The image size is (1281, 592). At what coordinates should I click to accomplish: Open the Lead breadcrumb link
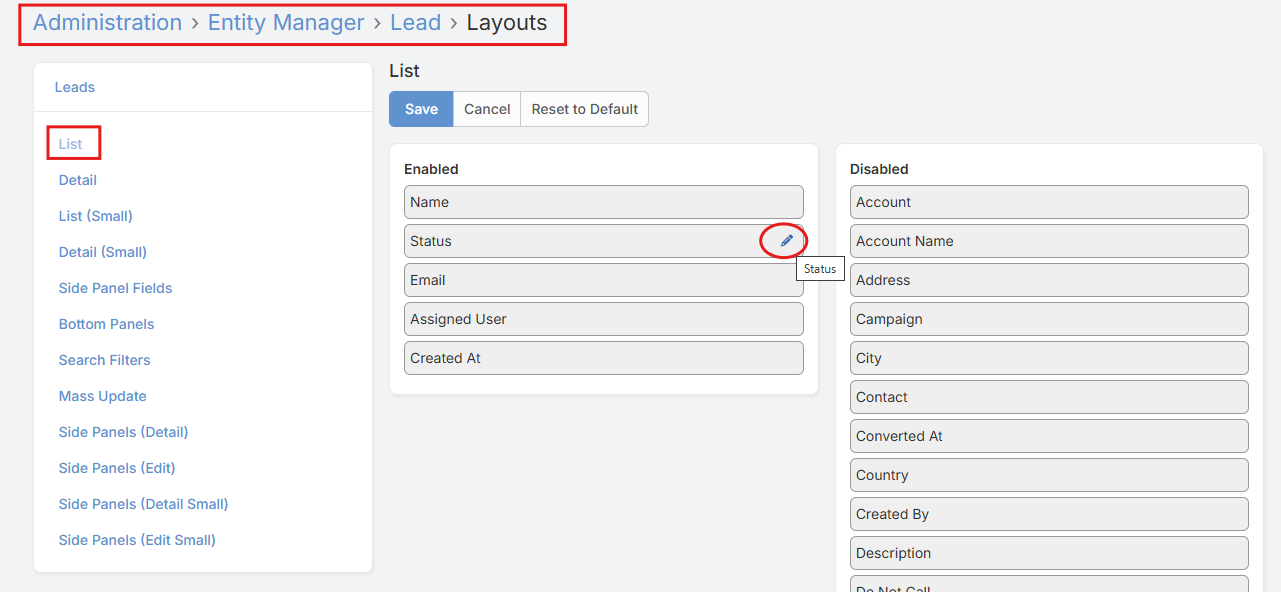[415, 22]
